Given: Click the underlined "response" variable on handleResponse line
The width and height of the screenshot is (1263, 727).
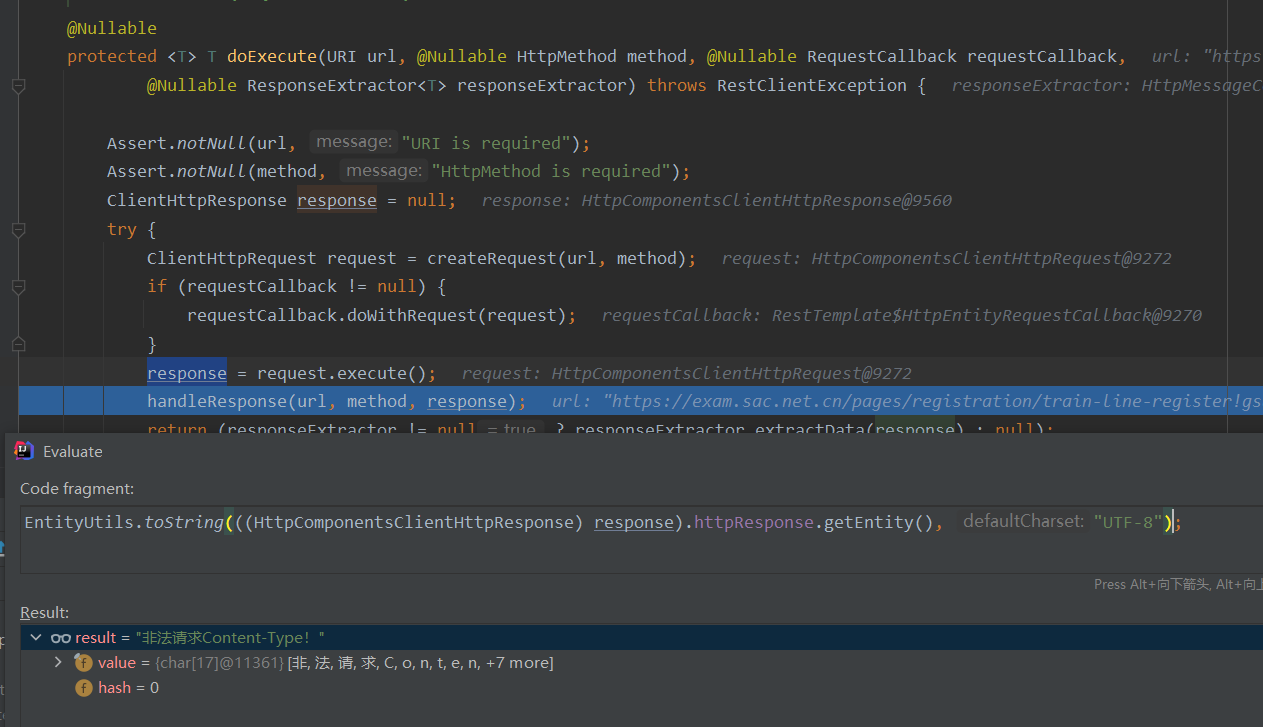Looking at the screenshot, I should pyautogui.click(x=466, y=400).
